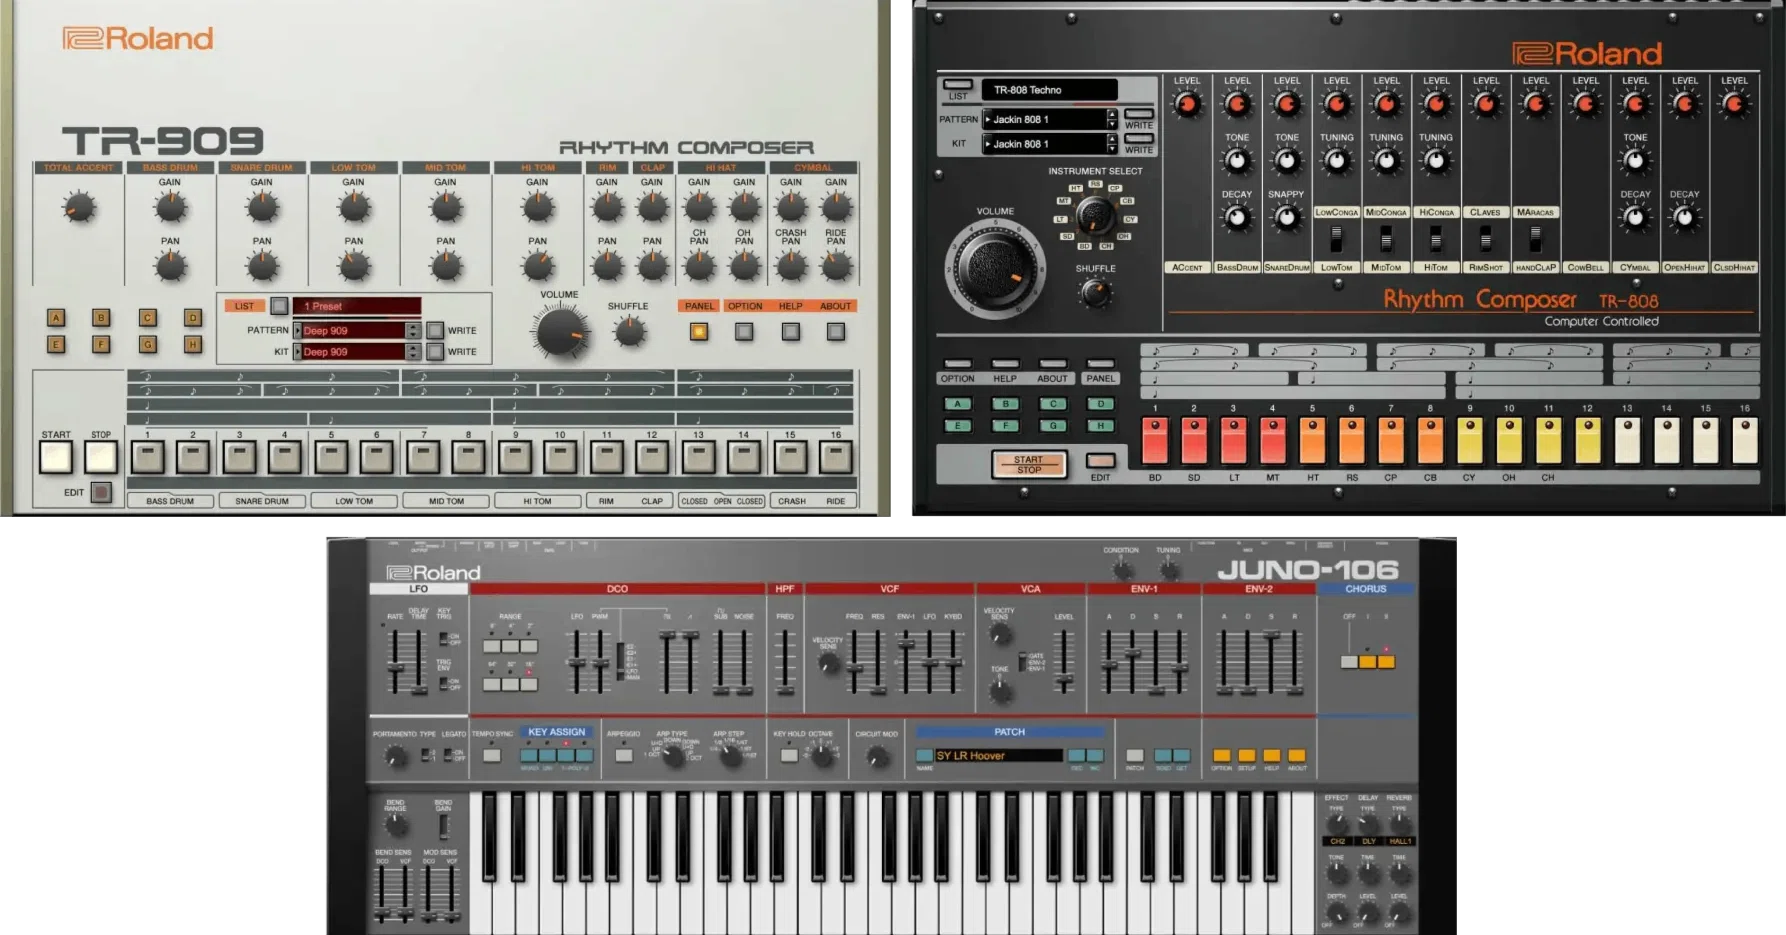Click the TR-909 Shuffle knob

[629, 331]
